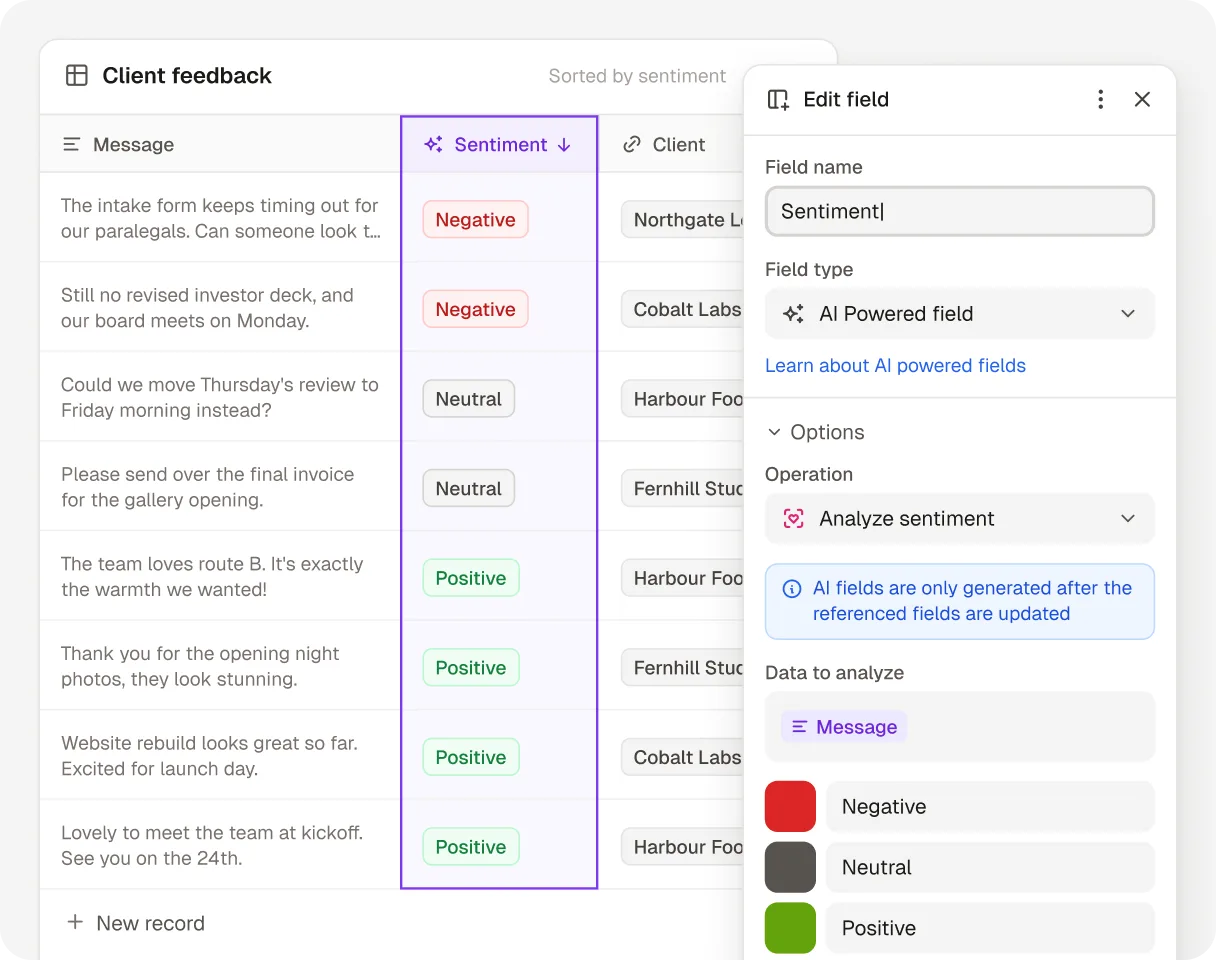Click Positive tag in route B row
The height and width of the screenshot is (960, 1216).
pyautogui.click(x=471, y=578)
